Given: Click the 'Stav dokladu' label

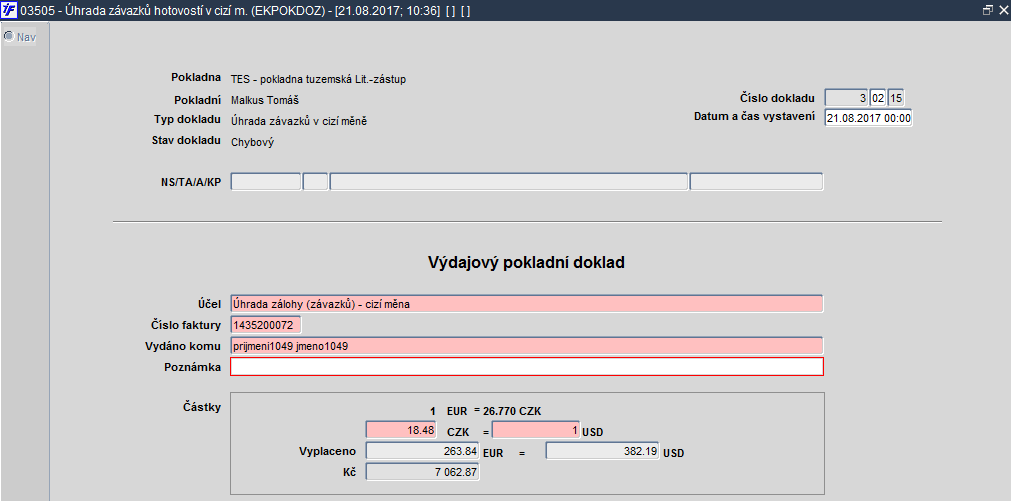Looking at the screenshot, I should 186,140.
